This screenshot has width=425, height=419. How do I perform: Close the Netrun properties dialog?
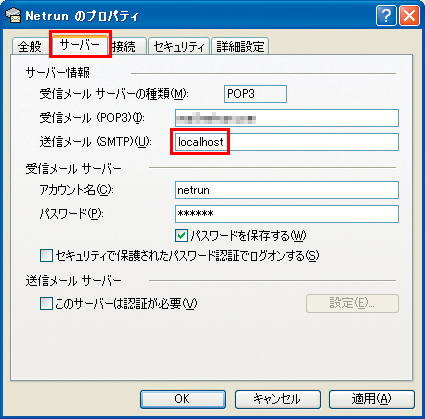coord(409,16)
